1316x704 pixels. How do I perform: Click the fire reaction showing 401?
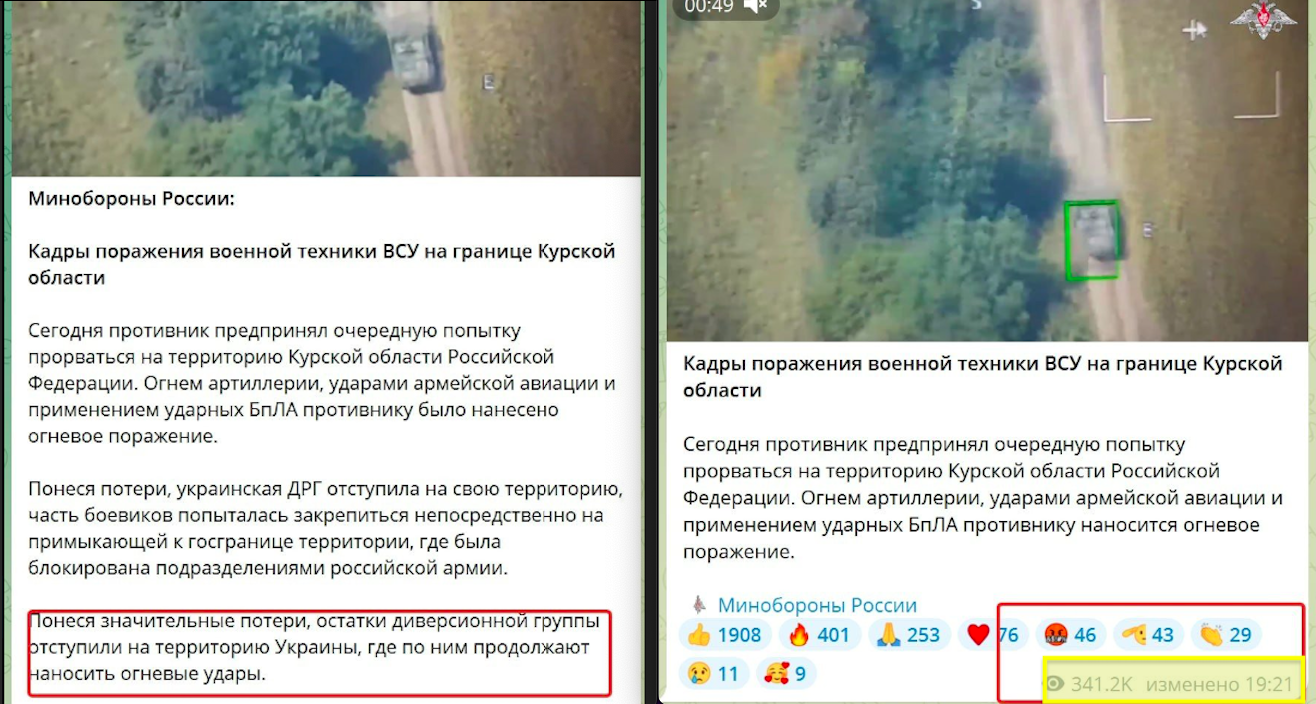coord(819,635)
